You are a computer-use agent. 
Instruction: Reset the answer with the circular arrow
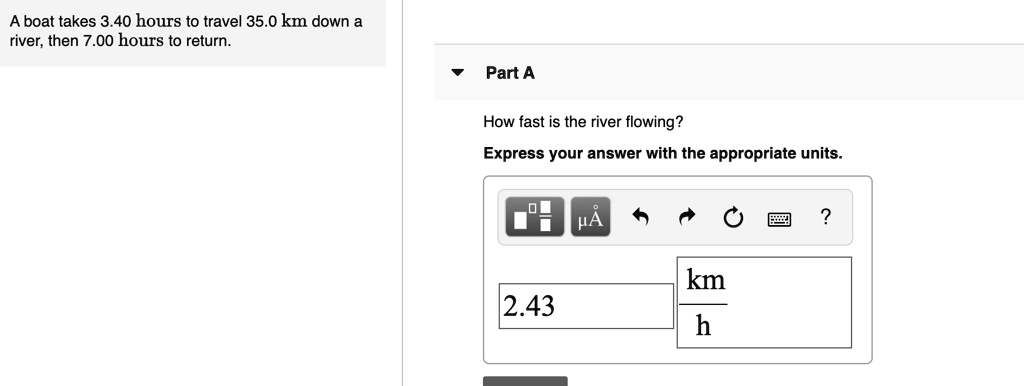[x=733, y=217]
